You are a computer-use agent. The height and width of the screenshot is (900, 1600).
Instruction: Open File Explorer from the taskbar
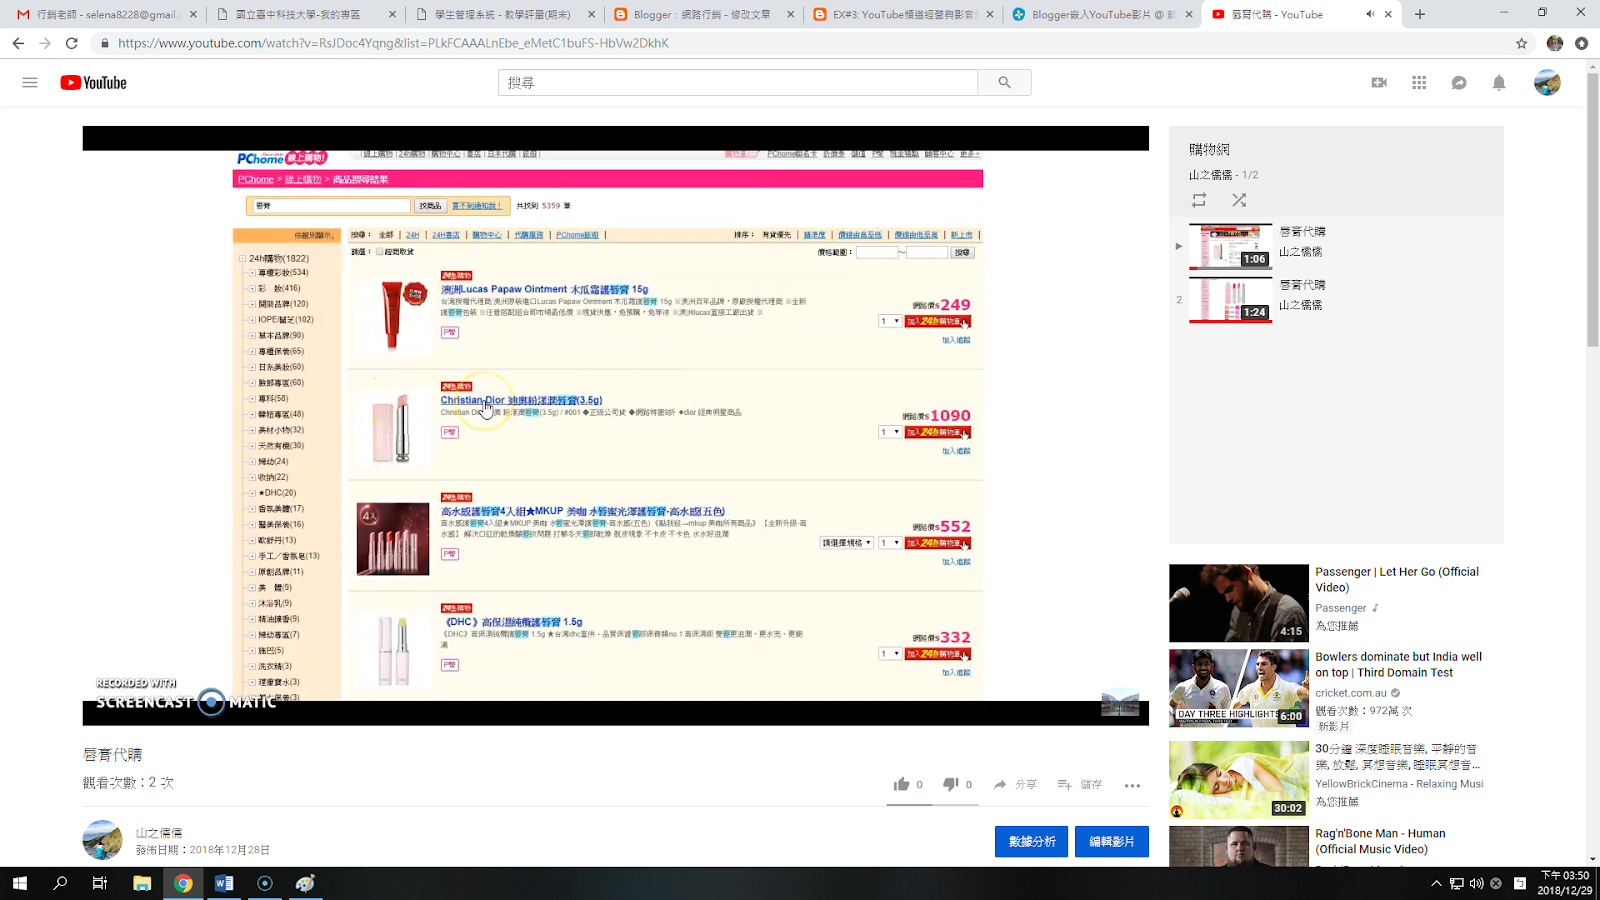142,883
